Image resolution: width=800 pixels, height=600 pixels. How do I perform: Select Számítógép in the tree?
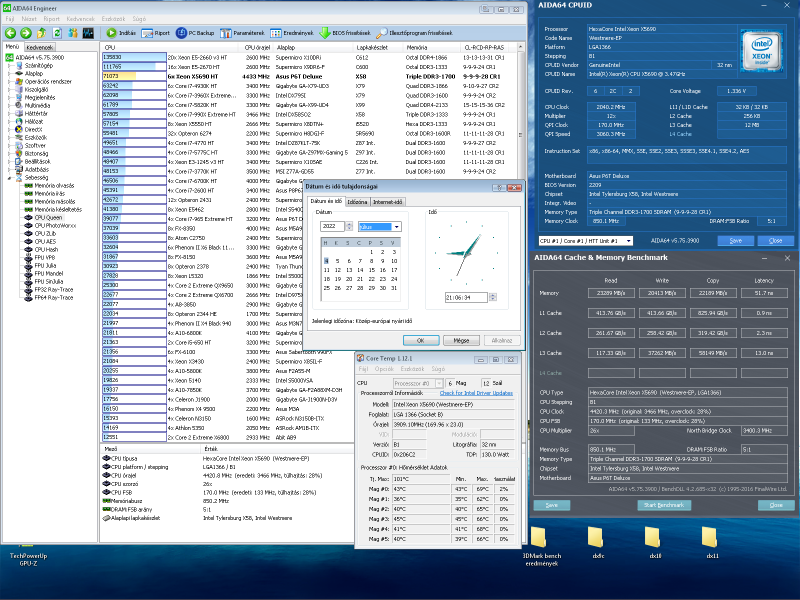(38, 65)
